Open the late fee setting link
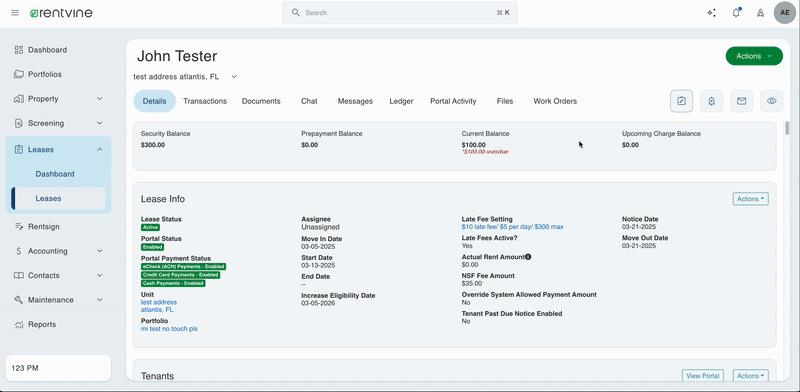This screenshot has width=800, height=392. click(512, 227)
